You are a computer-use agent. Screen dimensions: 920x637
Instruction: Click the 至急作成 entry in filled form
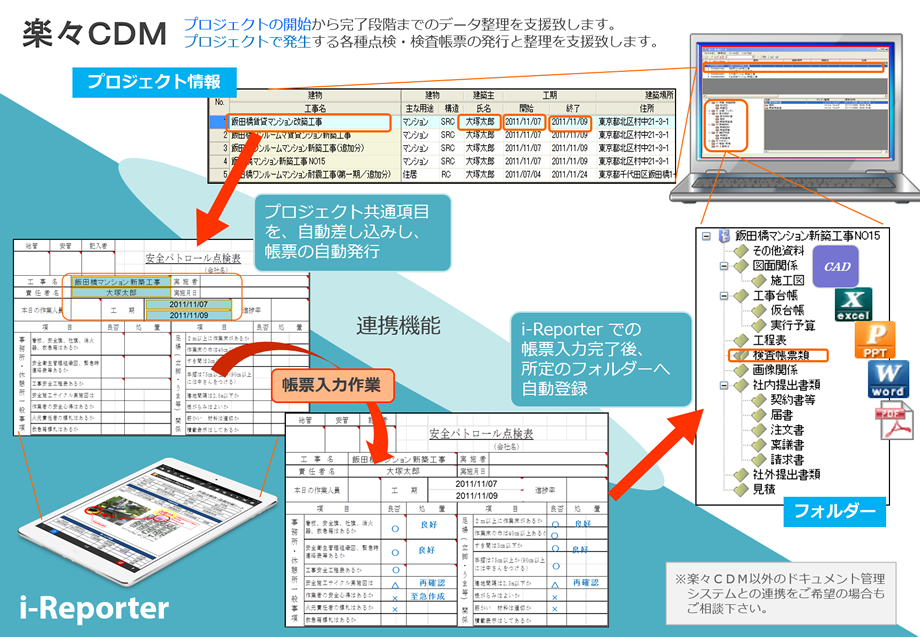coord(427,596)
